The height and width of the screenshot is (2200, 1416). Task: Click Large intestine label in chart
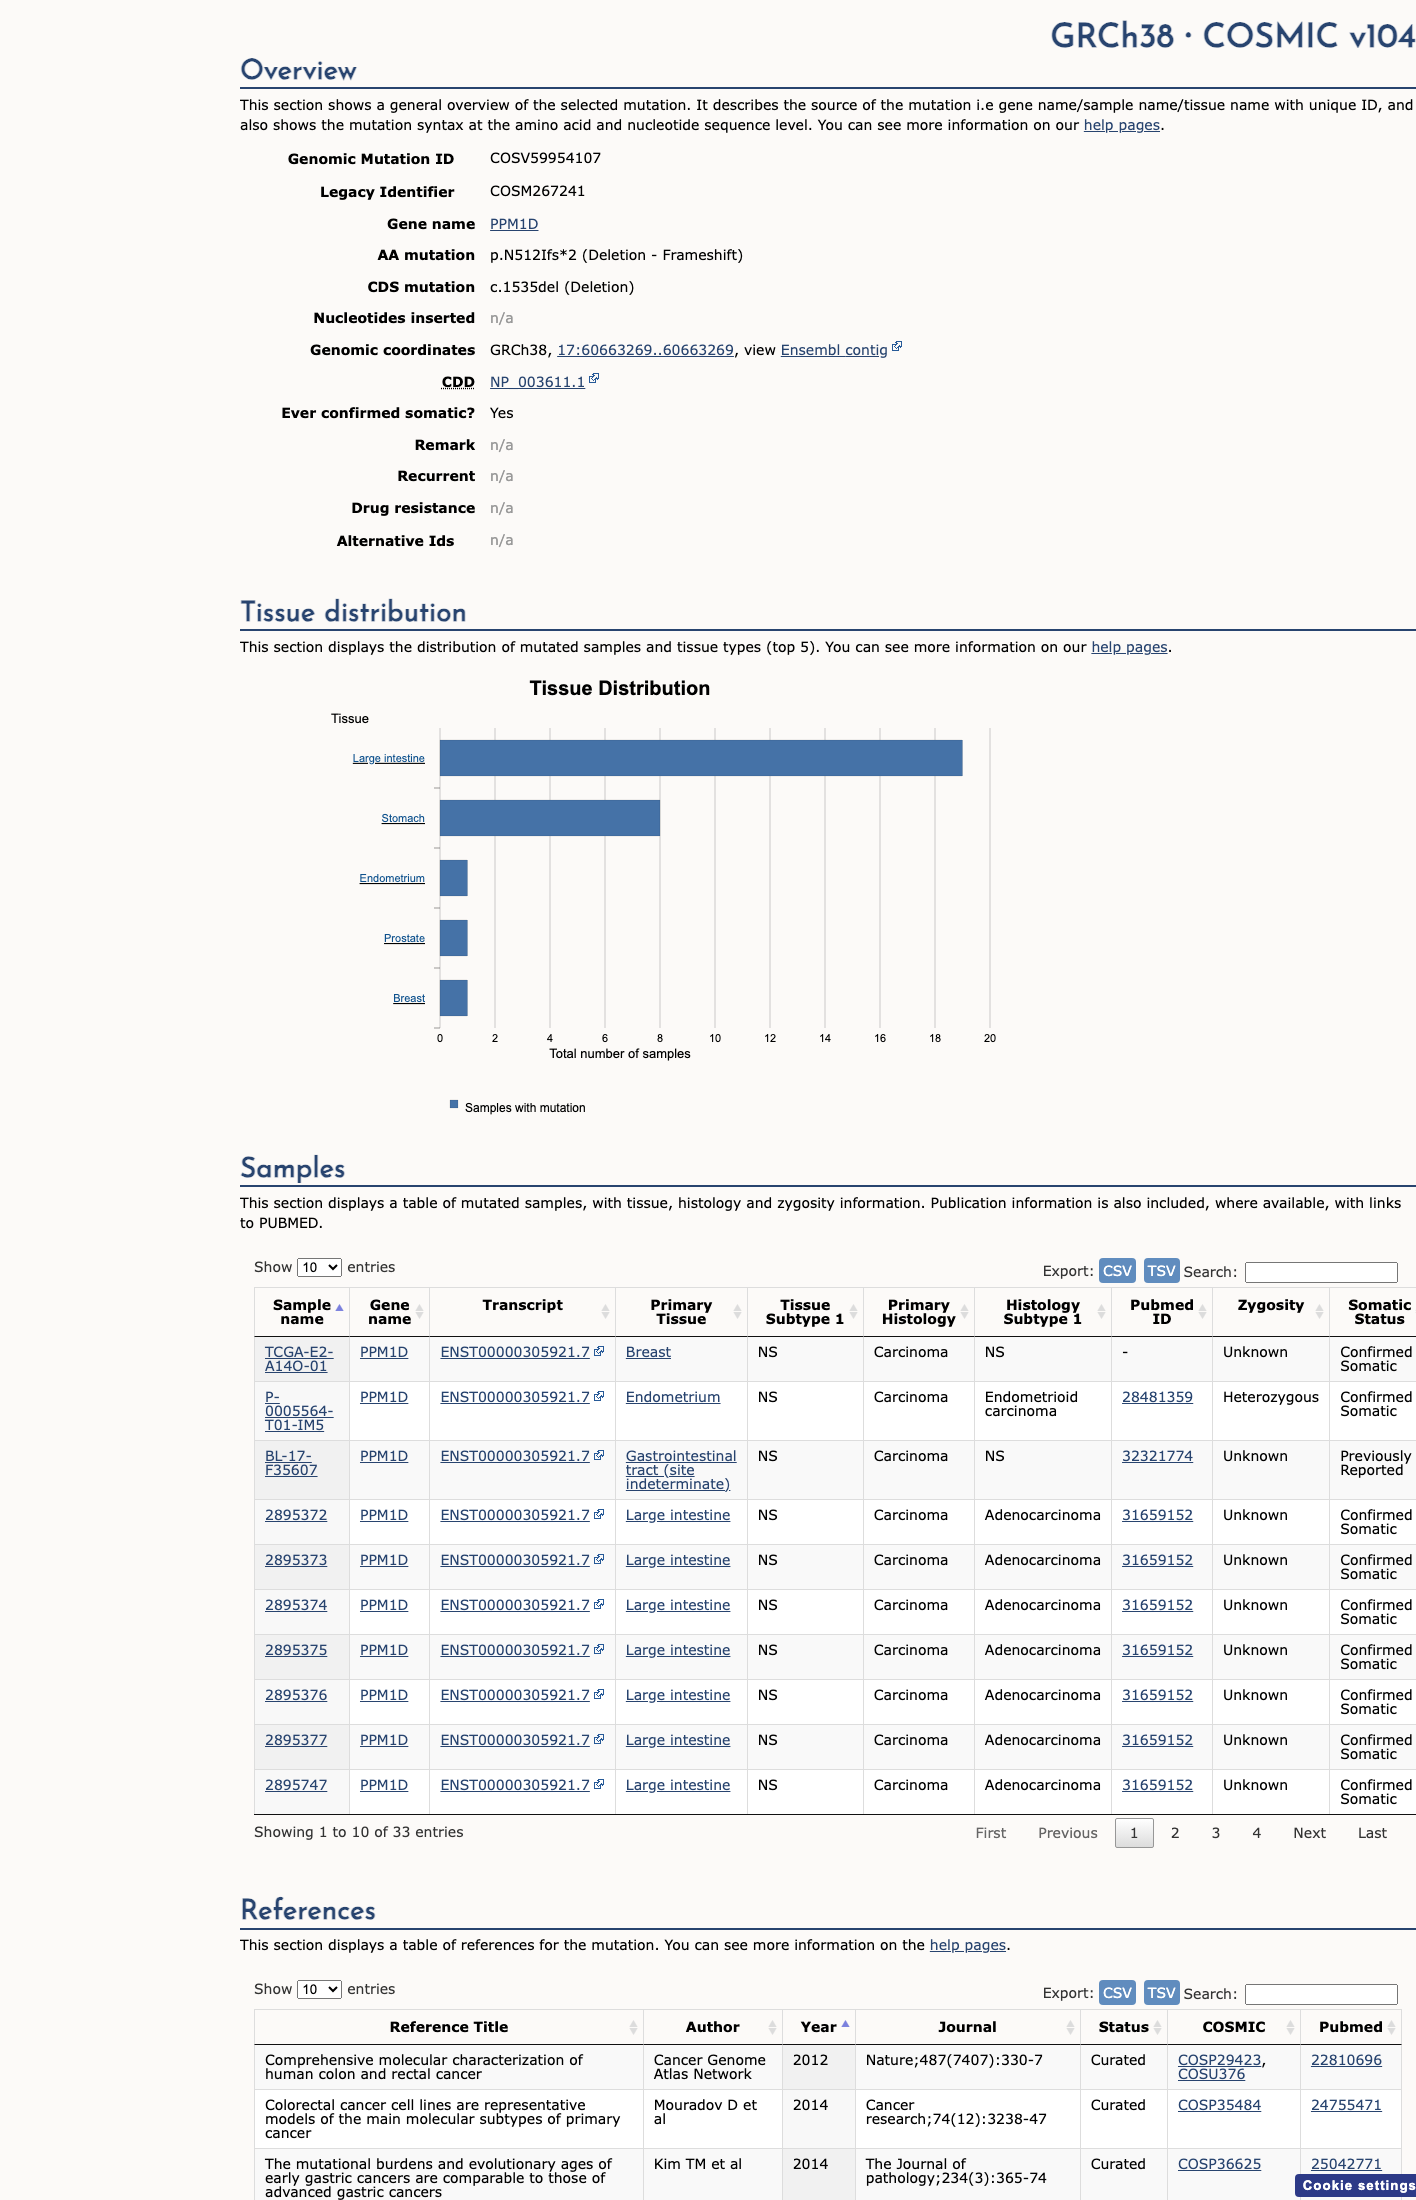point(388,758)
